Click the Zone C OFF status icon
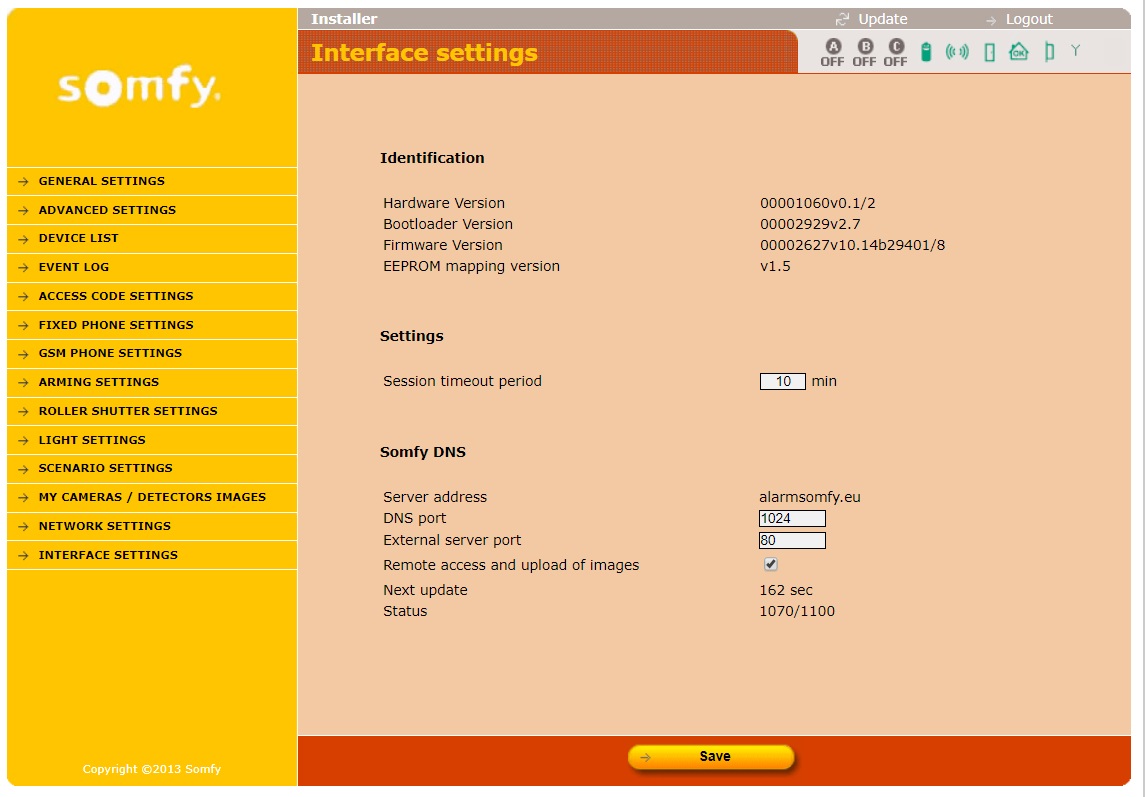1145x797 pixels. (896, 53)
